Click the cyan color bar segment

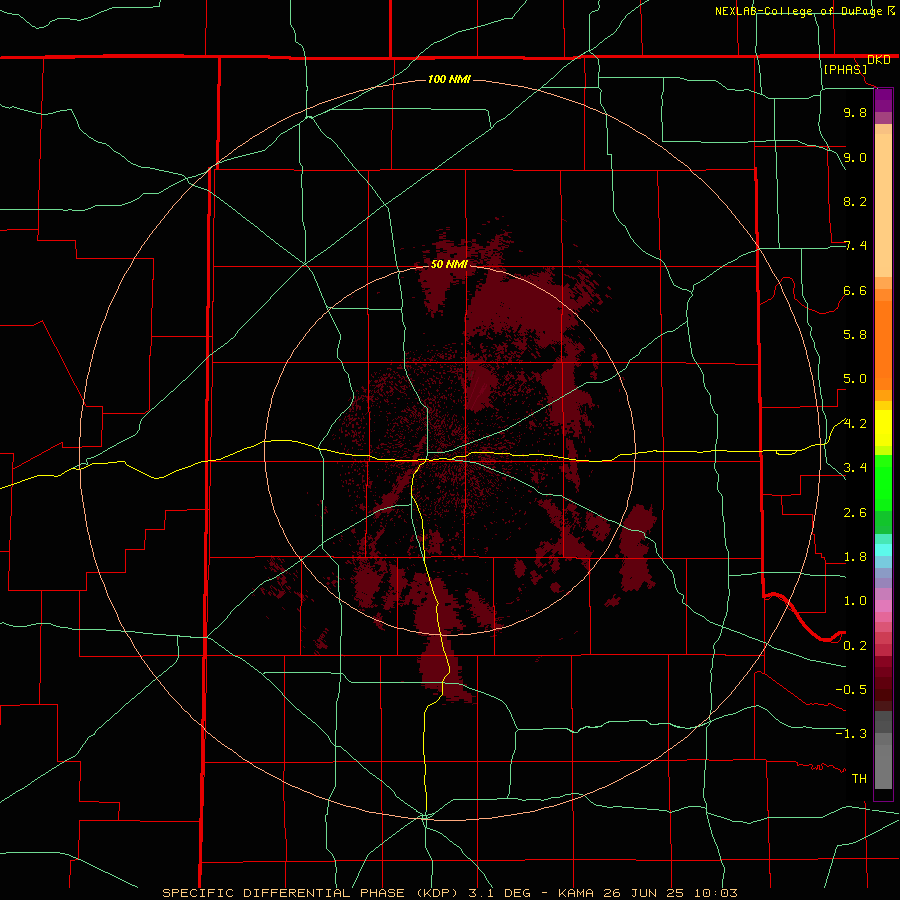pos(883,550)
